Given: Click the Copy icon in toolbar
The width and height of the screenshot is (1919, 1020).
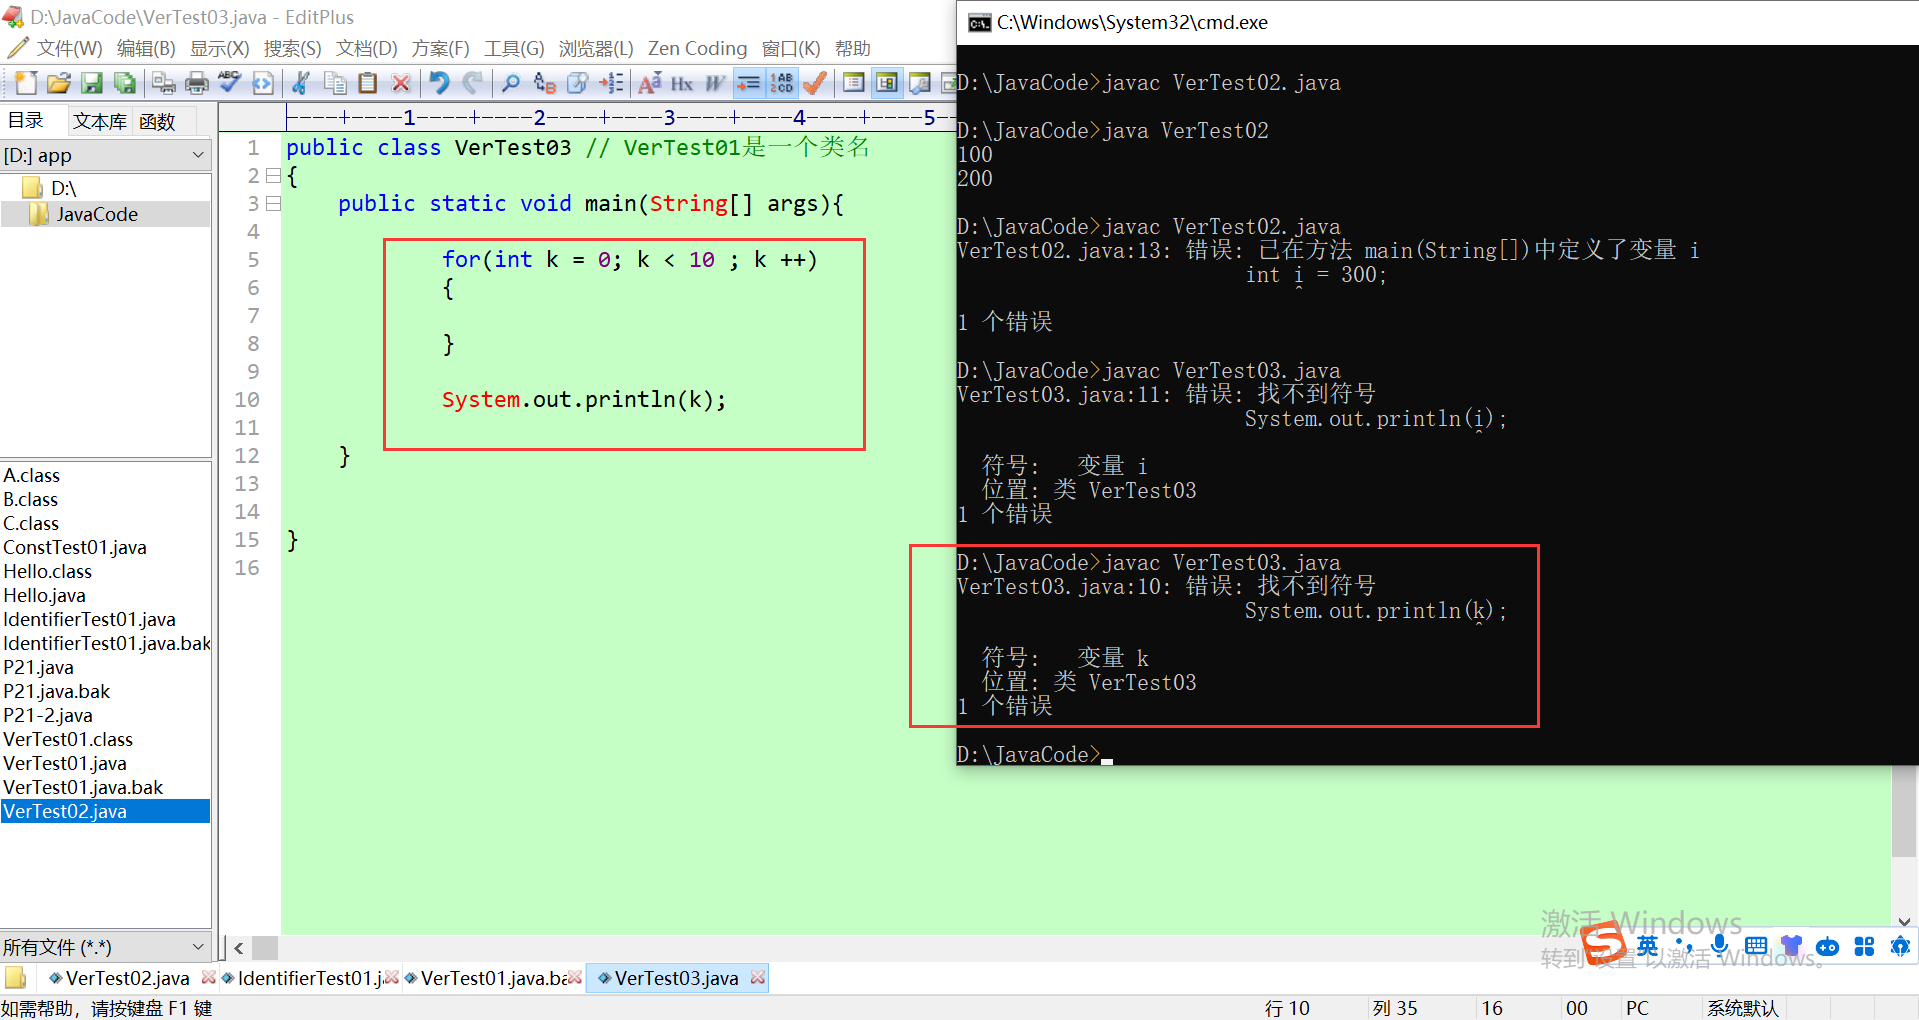Looking at the screenshot, I should click(x=335, y=83).
